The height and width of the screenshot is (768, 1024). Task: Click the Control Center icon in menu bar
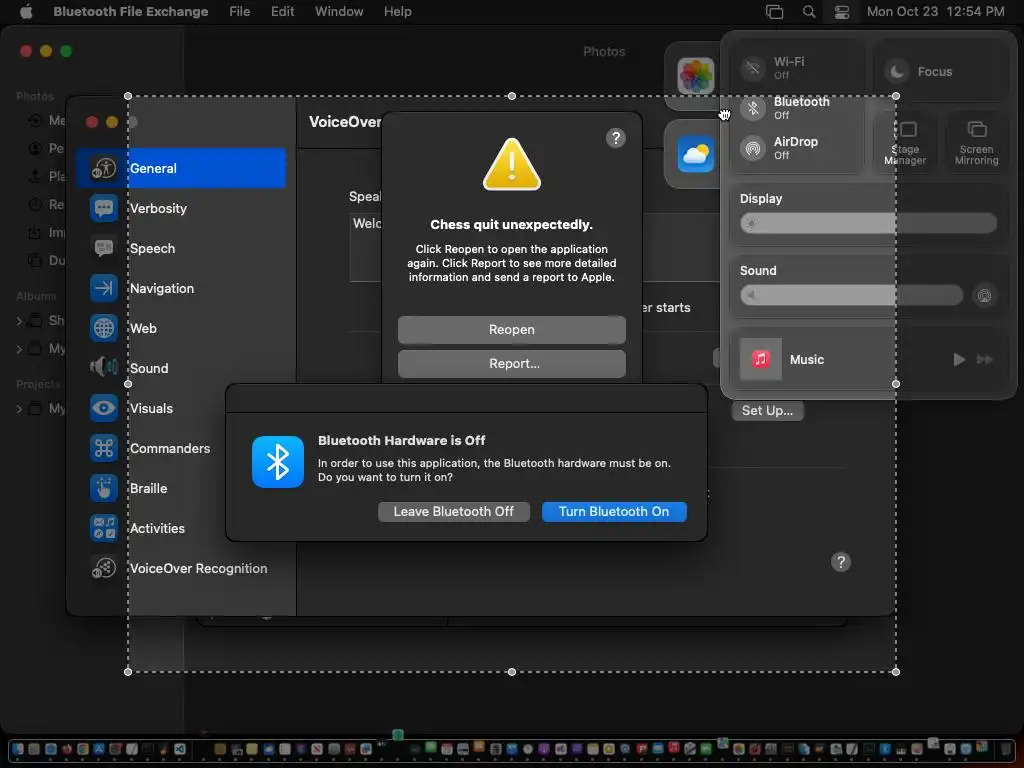point(842,12)
